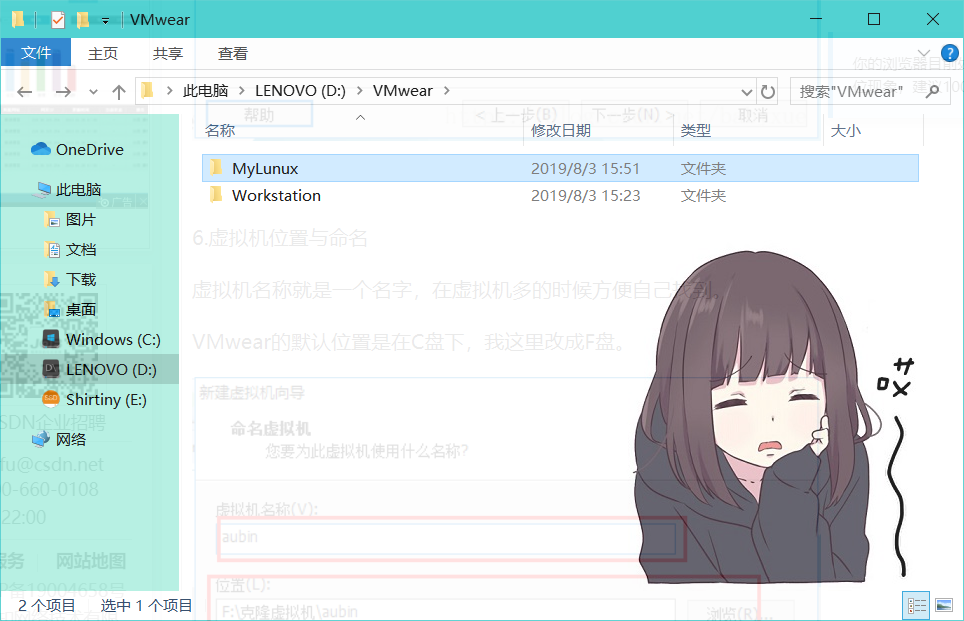This screenshot has width=964, height=621.
Task: Refresh the current folder
Action: click(x=768, y=92)
